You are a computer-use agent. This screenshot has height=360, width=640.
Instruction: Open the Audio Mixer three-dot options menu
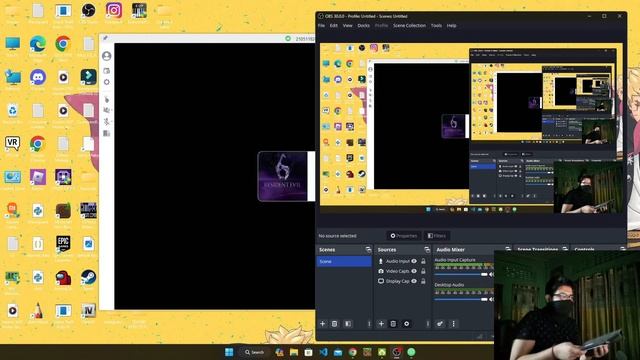pyautogui.click(x=453, y=324)
